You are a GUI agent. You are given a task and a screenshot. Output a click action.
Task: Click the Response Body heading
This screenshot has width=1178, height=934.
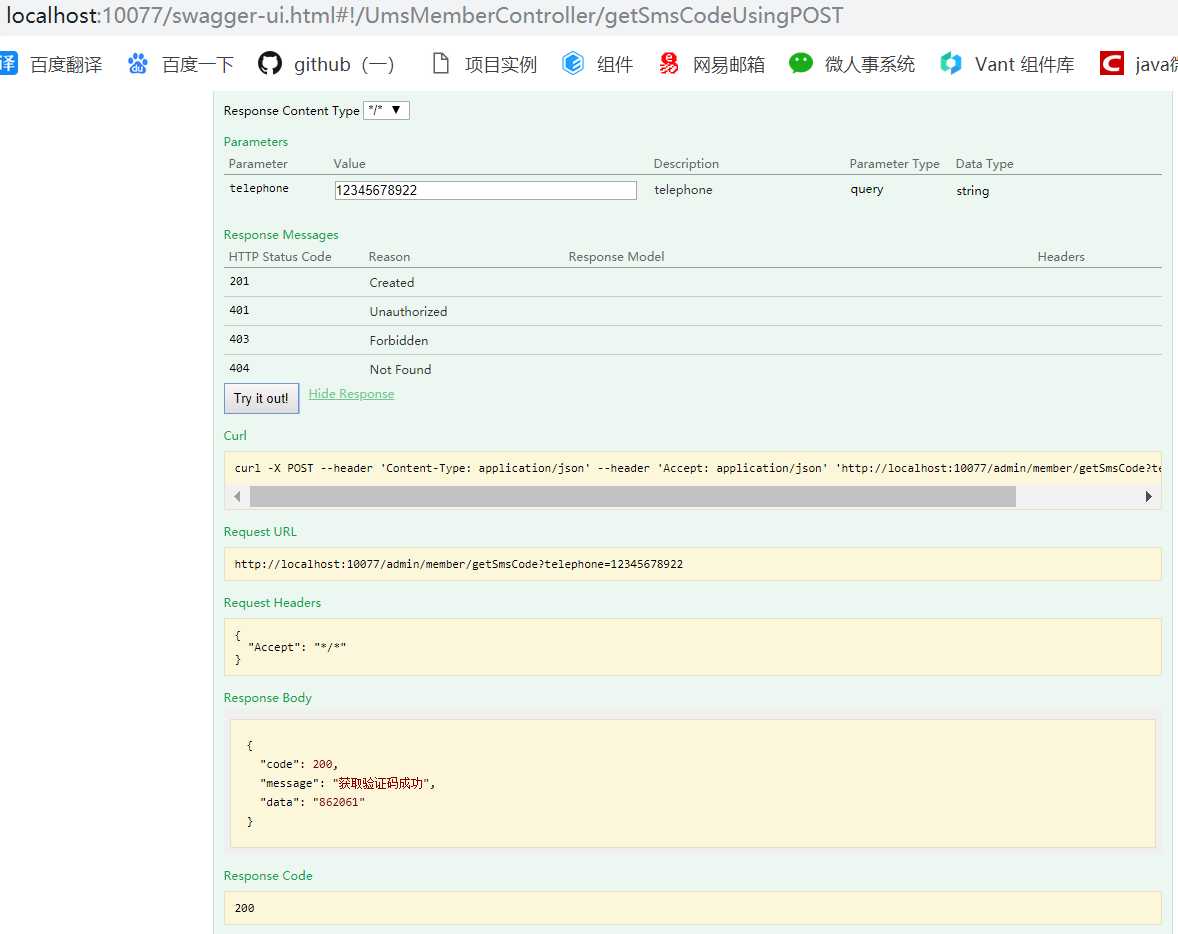(x=267, y=698)
